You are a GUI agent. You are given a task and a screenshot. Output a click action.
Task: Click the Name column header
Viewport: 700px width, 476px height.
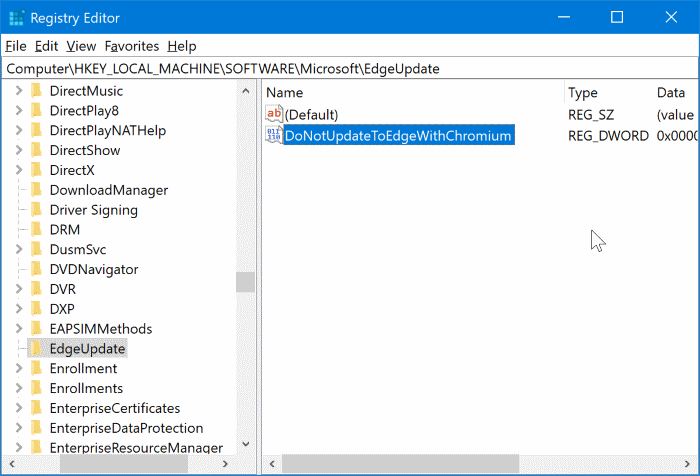(413, 92)
